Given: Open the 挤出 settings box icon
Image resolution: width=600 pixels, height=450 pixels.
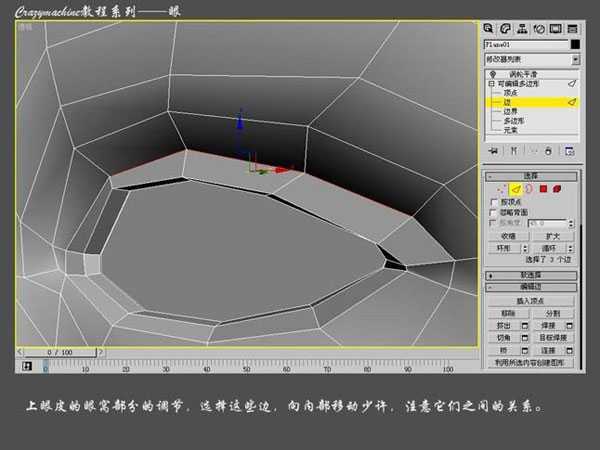Looking at the screenshot, I should [x=525, y=326].
